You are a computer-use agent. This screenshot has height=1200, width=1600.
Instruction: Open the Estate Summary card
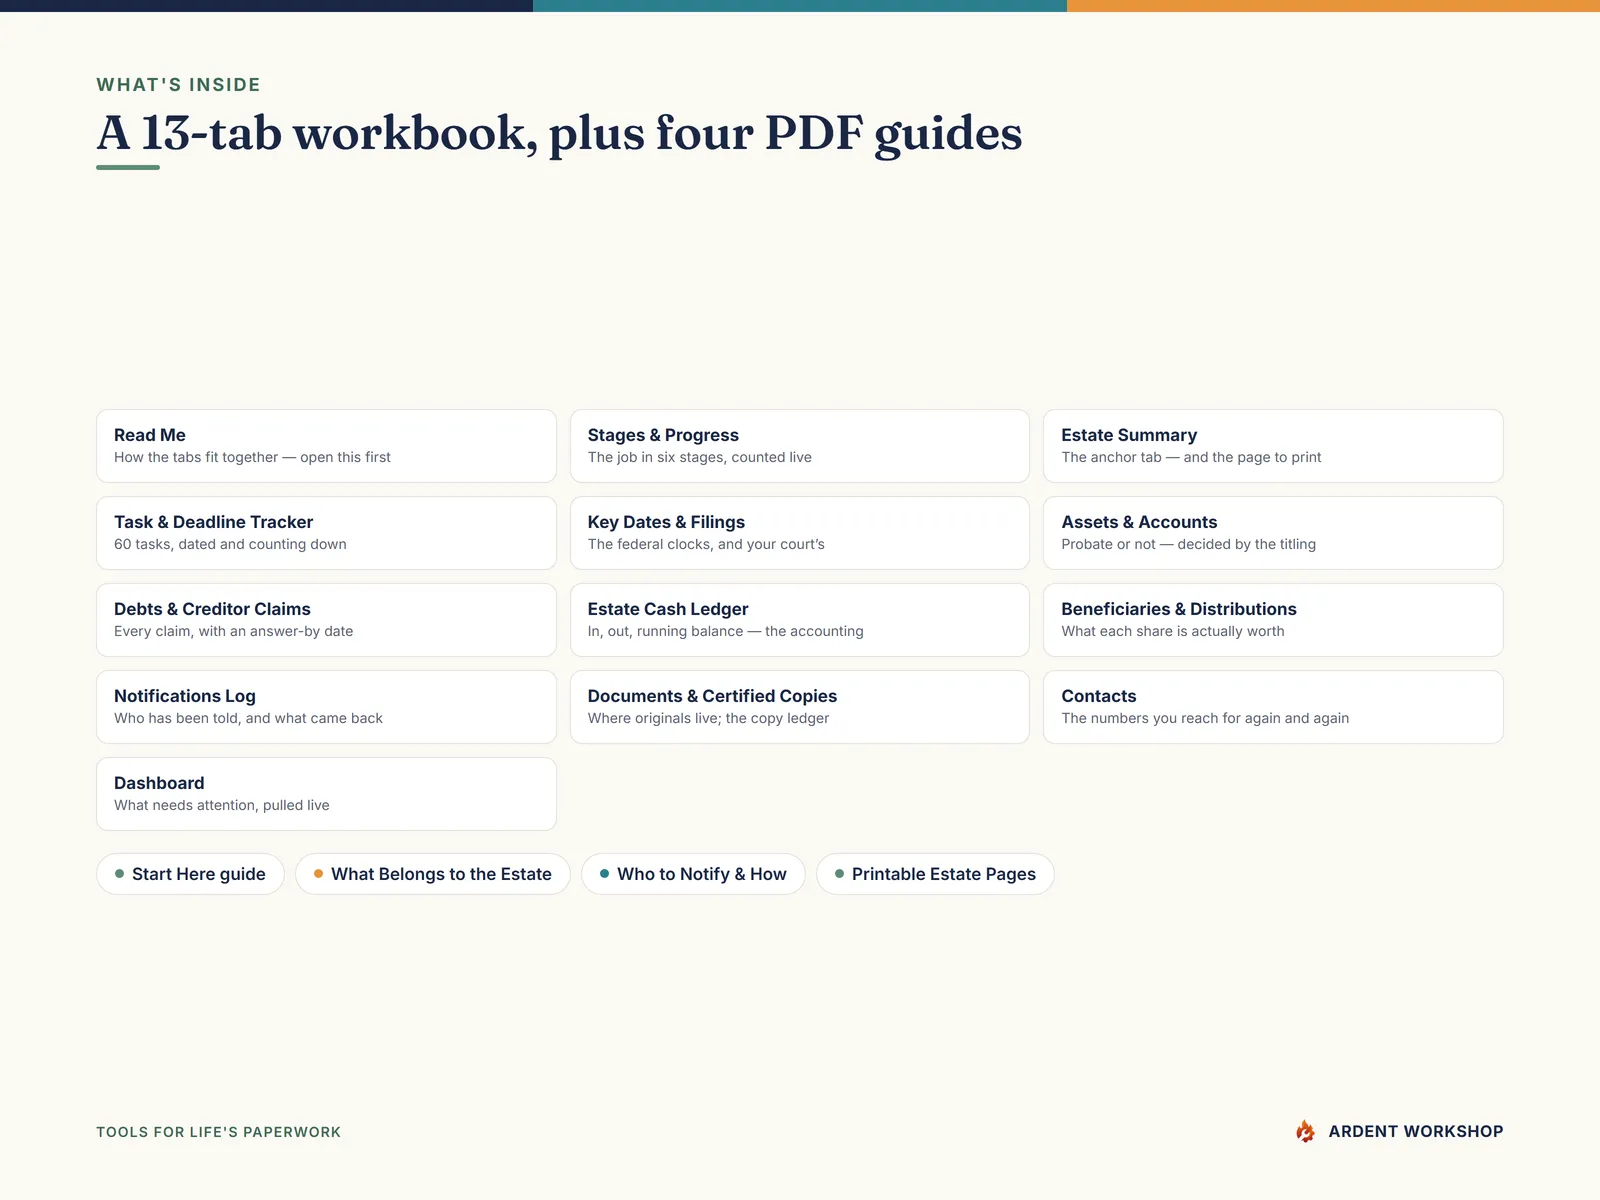(1273, 446)
